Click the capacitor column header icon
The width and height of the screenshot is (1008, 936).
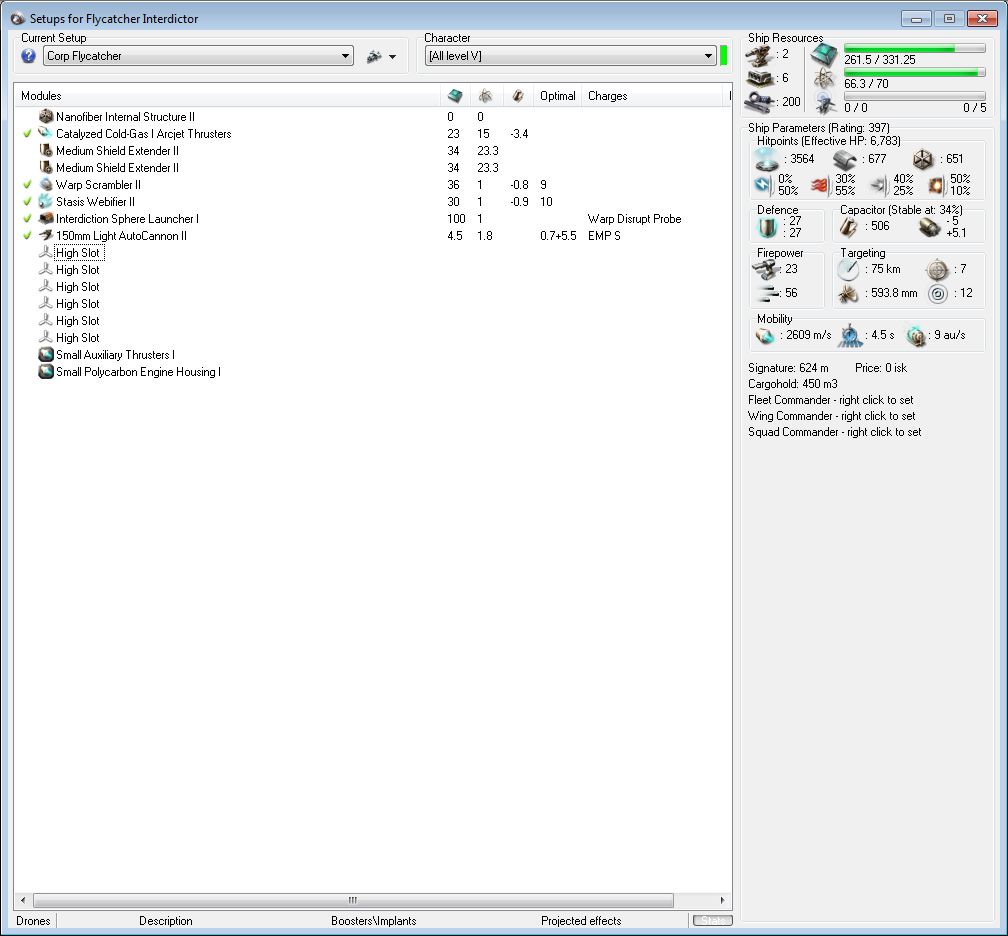click(518, 96)
